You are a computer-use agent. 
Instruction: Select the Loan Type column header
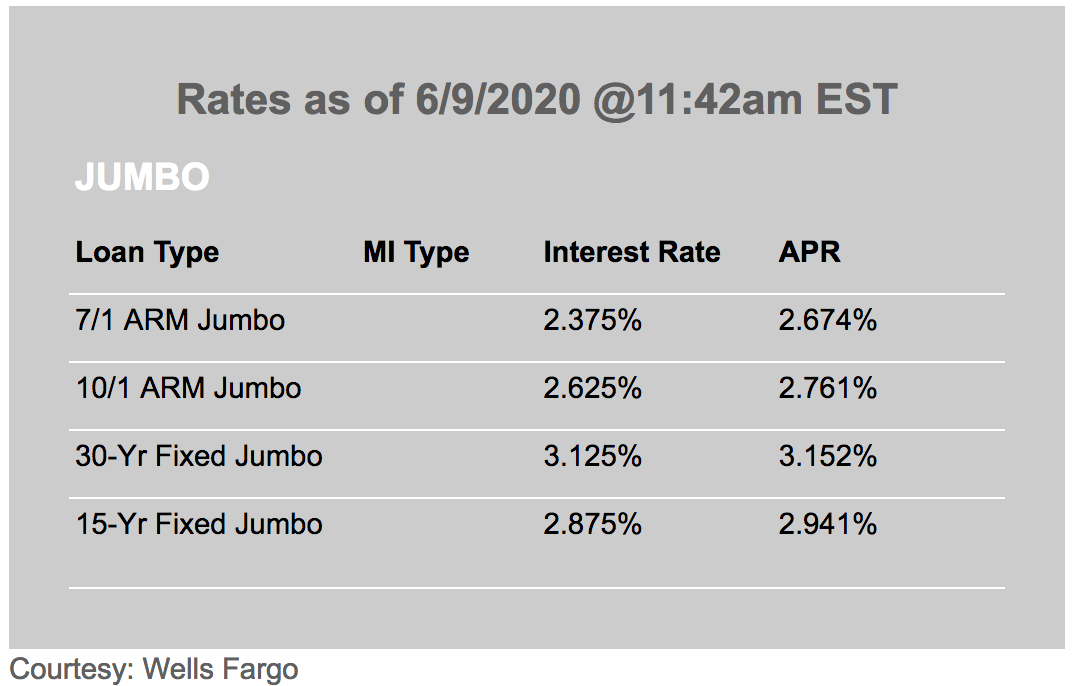point(147,252)
